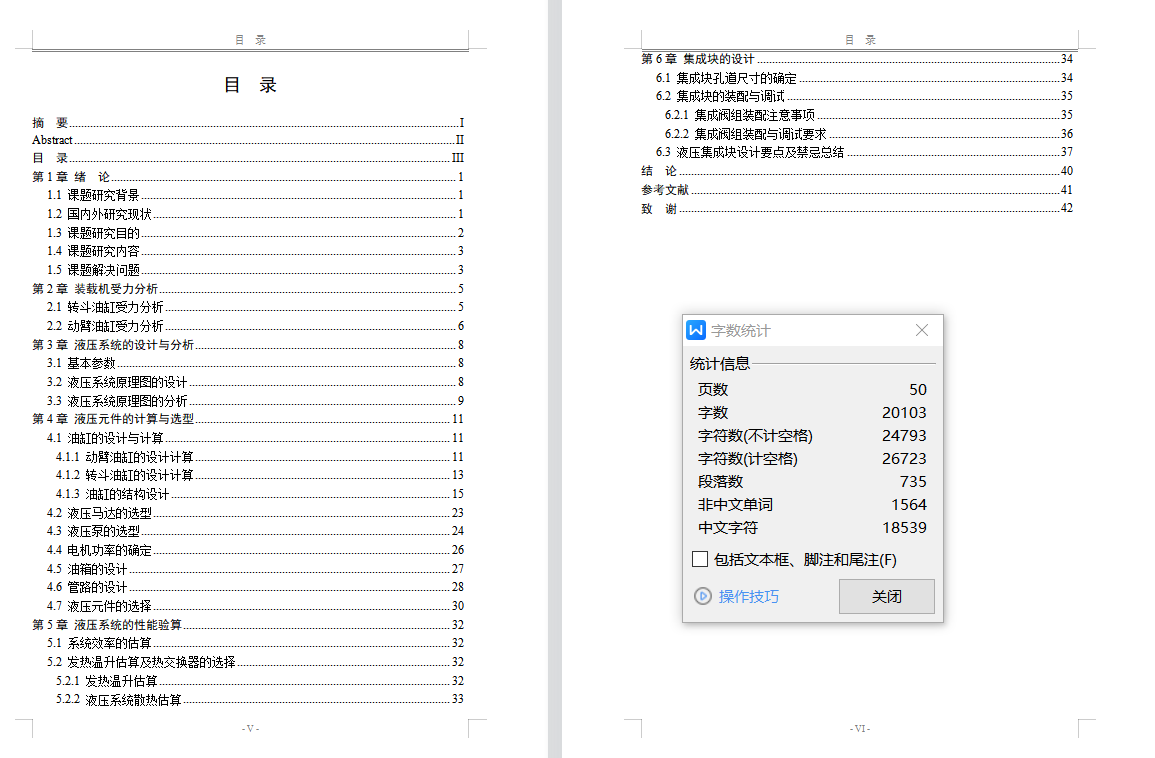
Task: Click the 致 谢 contents entry
Action: tap(857, 208)
